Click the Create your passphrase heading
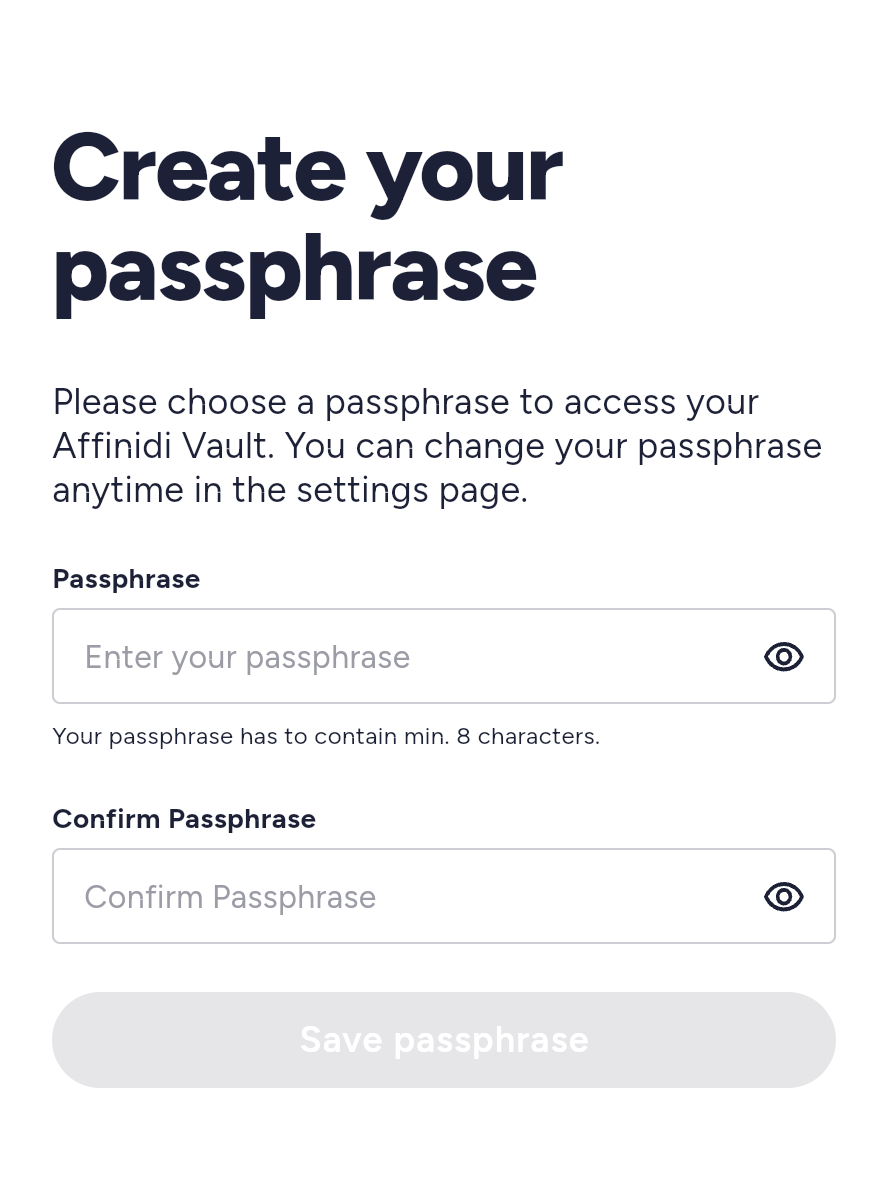Screen dimensions: 892x1192 point(308,218)
